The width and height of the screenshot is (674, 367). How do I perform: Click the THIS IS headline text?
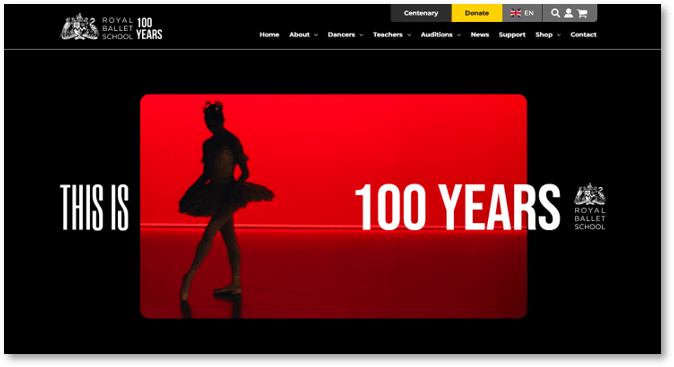coord(94,208)
